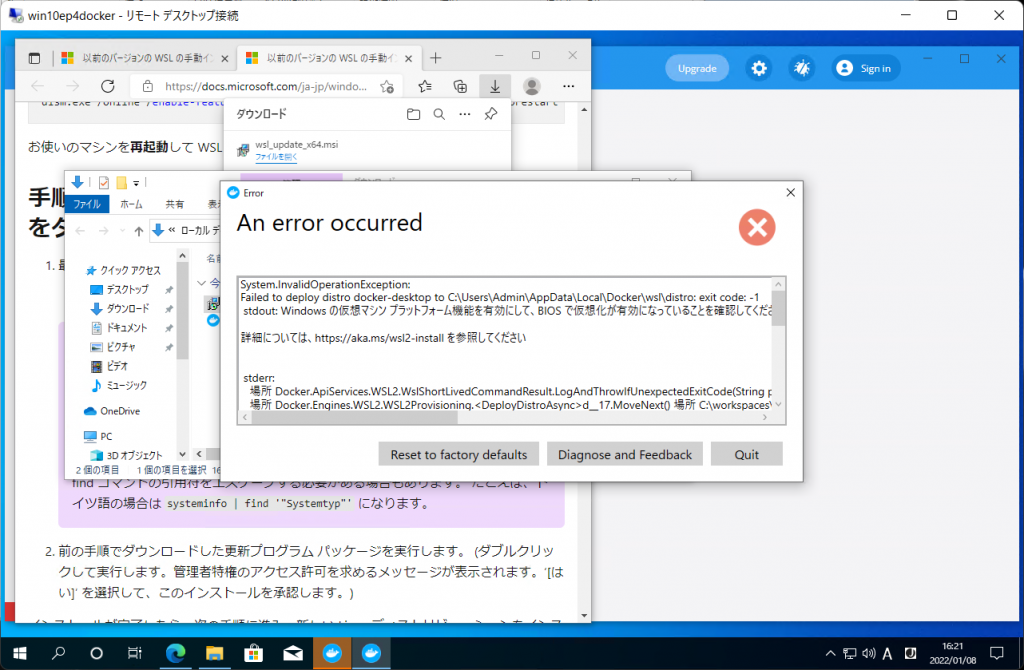Select クイック アクセス in Explorer tree

123,270
